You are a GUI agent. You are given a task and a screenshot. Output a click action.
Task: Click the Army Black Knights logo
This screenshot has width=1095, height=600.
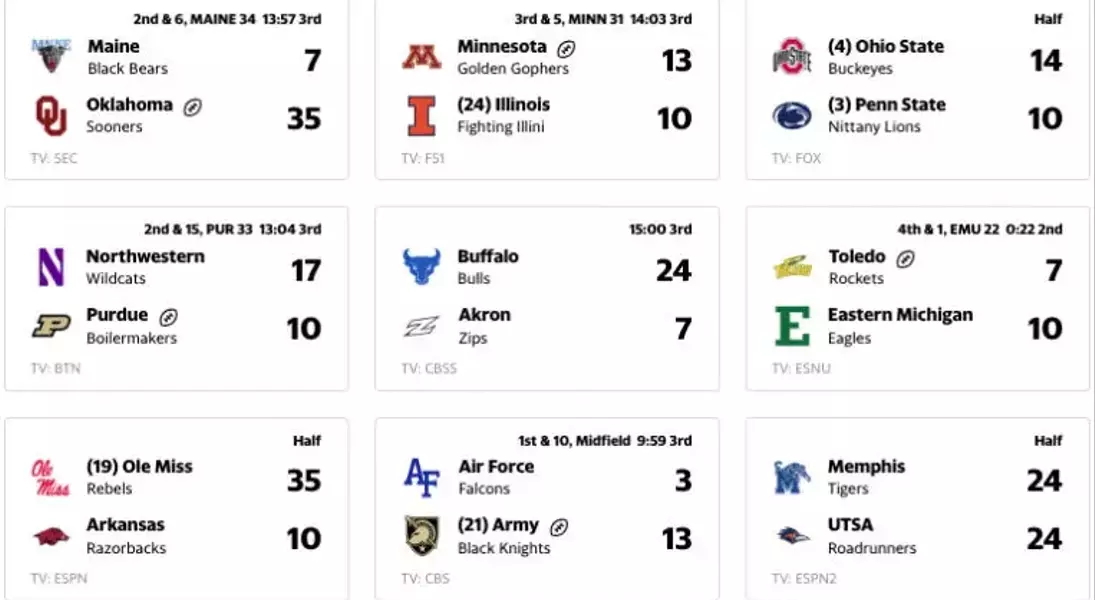tap(422, 536)
